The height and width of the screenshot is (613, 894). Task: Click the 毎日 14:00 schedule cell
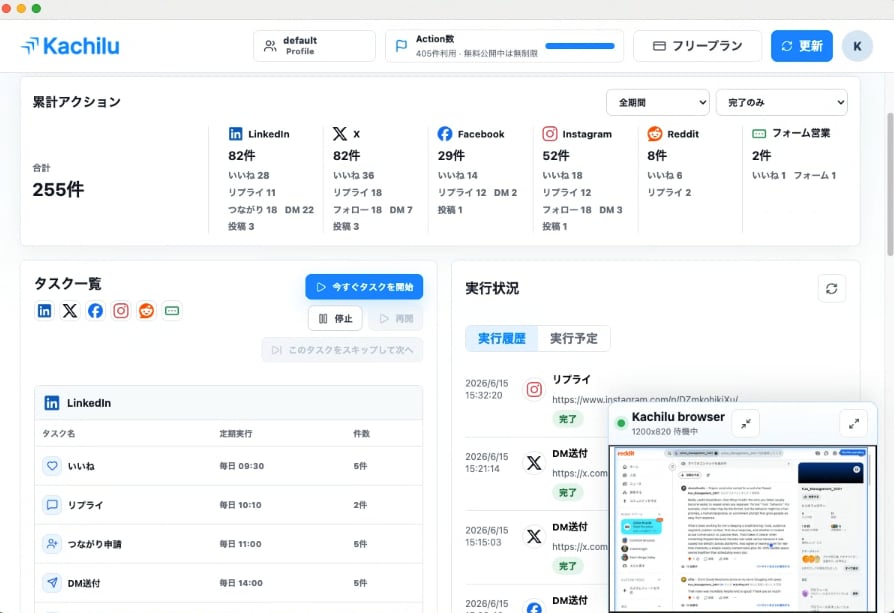click(x=241, y=583)
